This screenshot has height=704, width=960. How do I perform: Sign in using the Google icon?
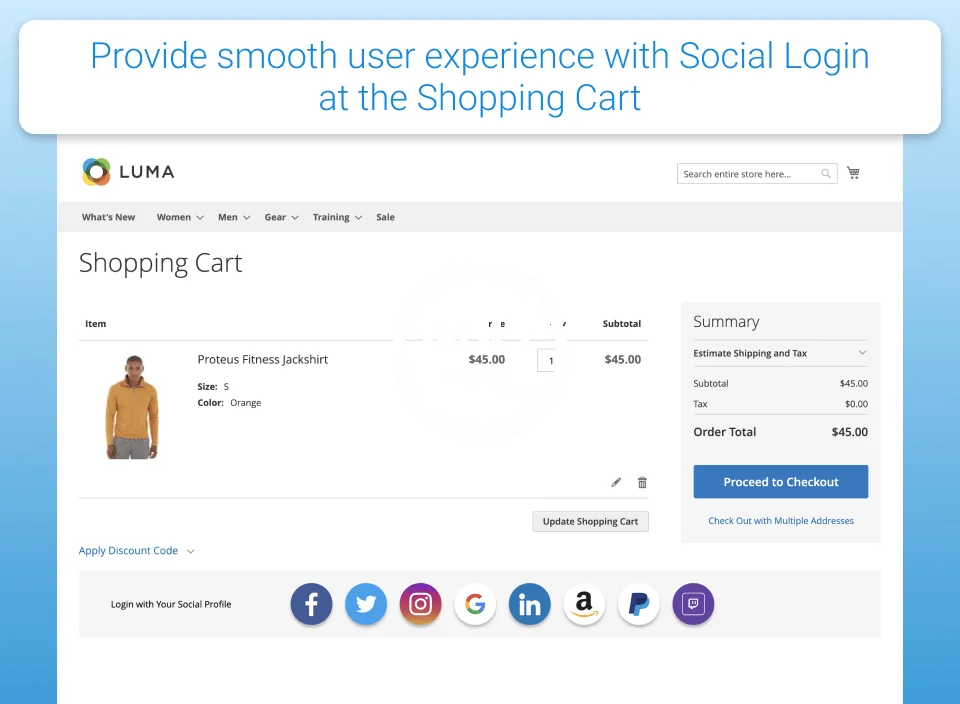(x=475, y=604)
